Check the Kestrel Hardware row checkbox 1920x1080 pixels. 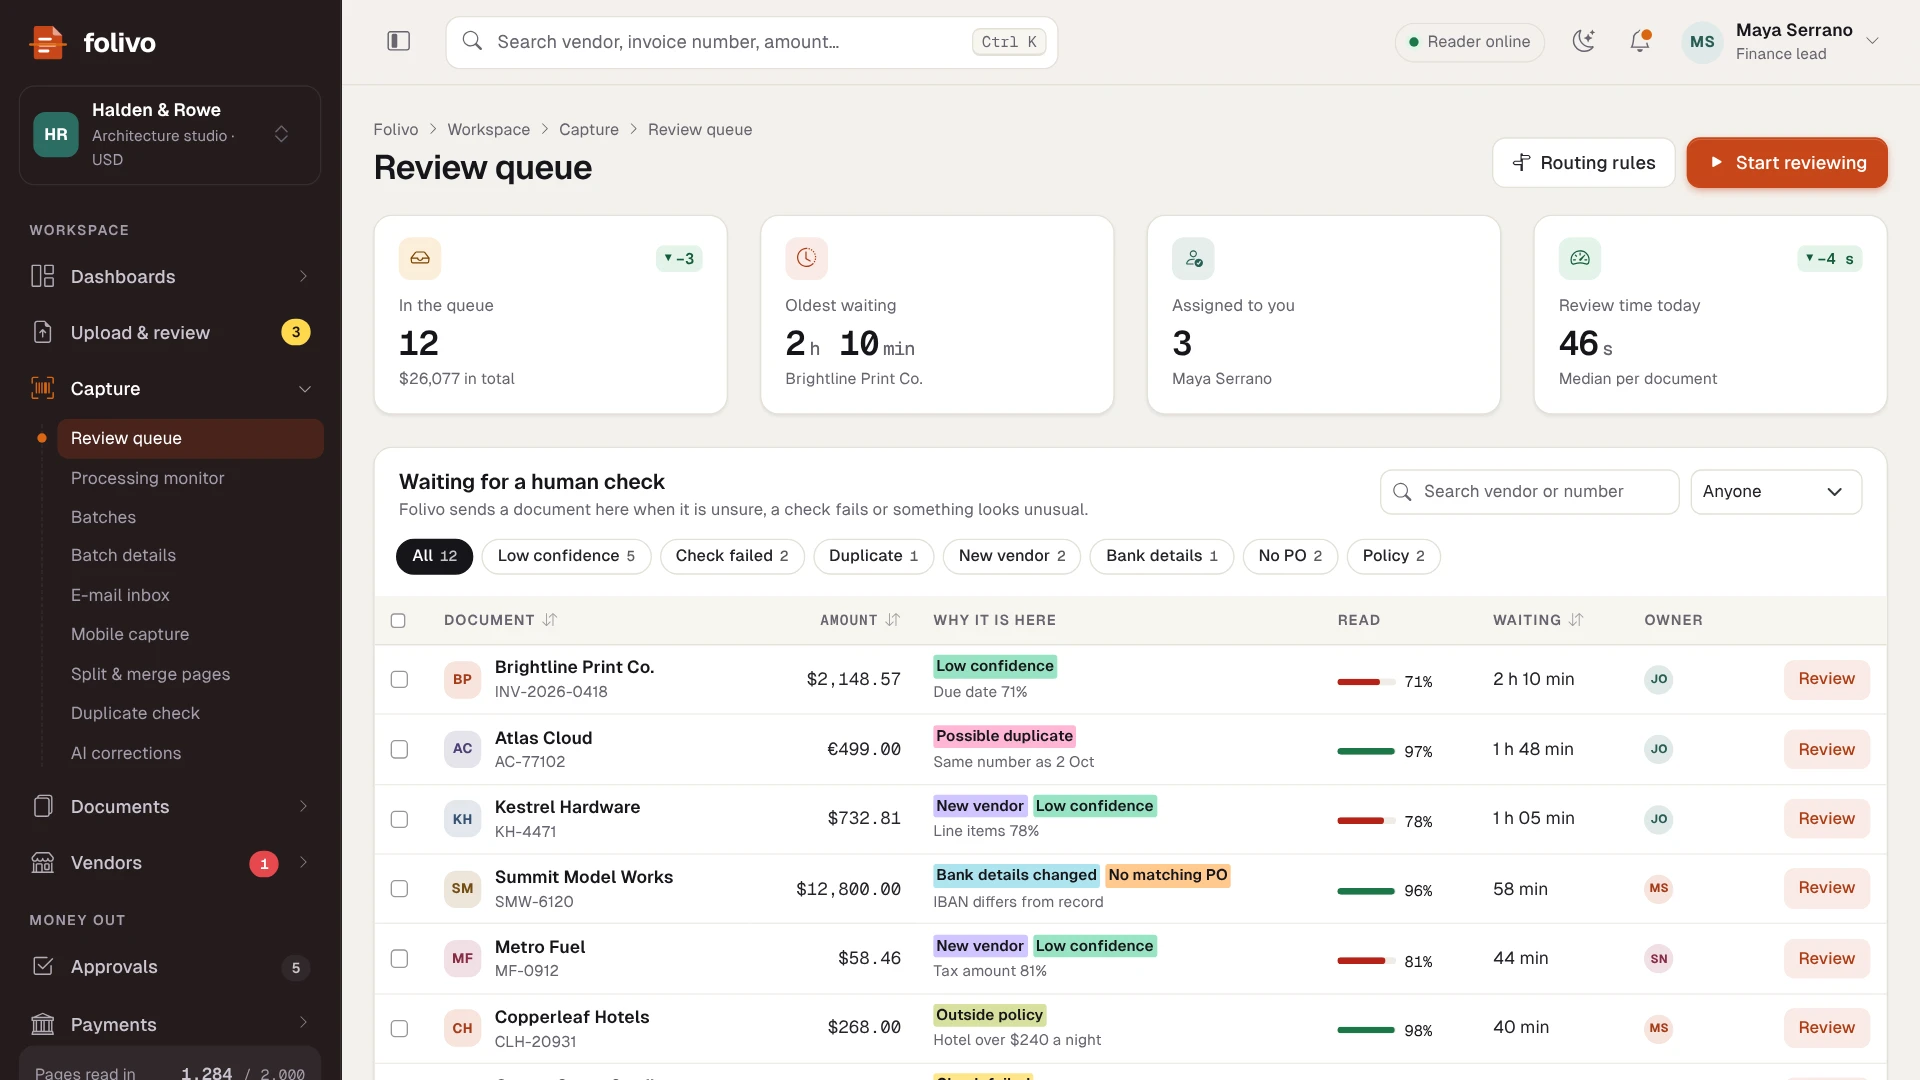click(x=399, y=820)
